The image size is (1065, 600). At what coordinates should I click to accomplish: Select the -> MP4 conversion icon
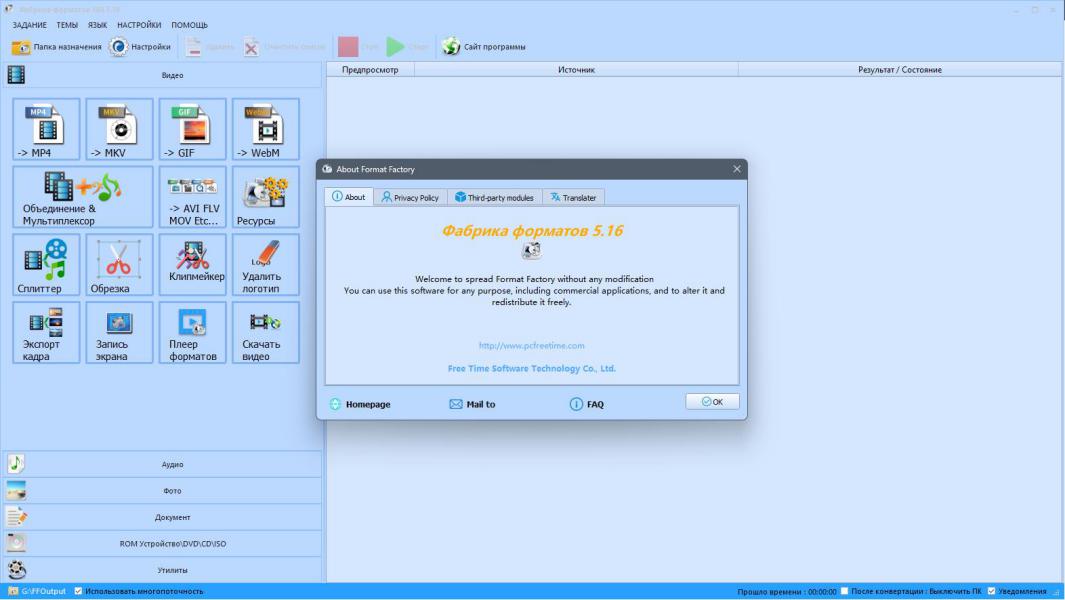click(x=46, y=129)
